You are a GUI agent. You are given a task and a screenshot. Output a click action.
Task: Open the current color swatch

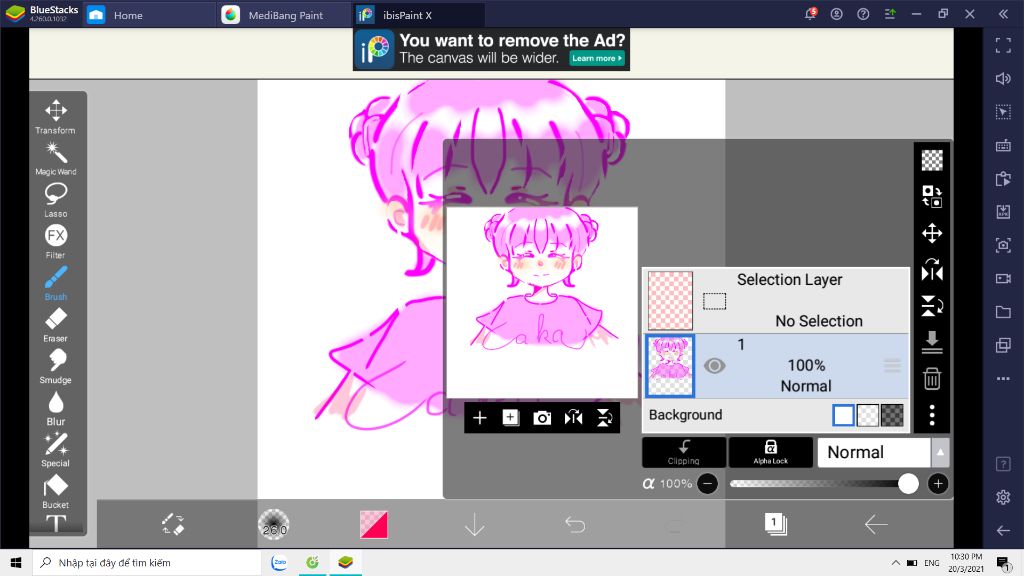[x=374, y=524]
